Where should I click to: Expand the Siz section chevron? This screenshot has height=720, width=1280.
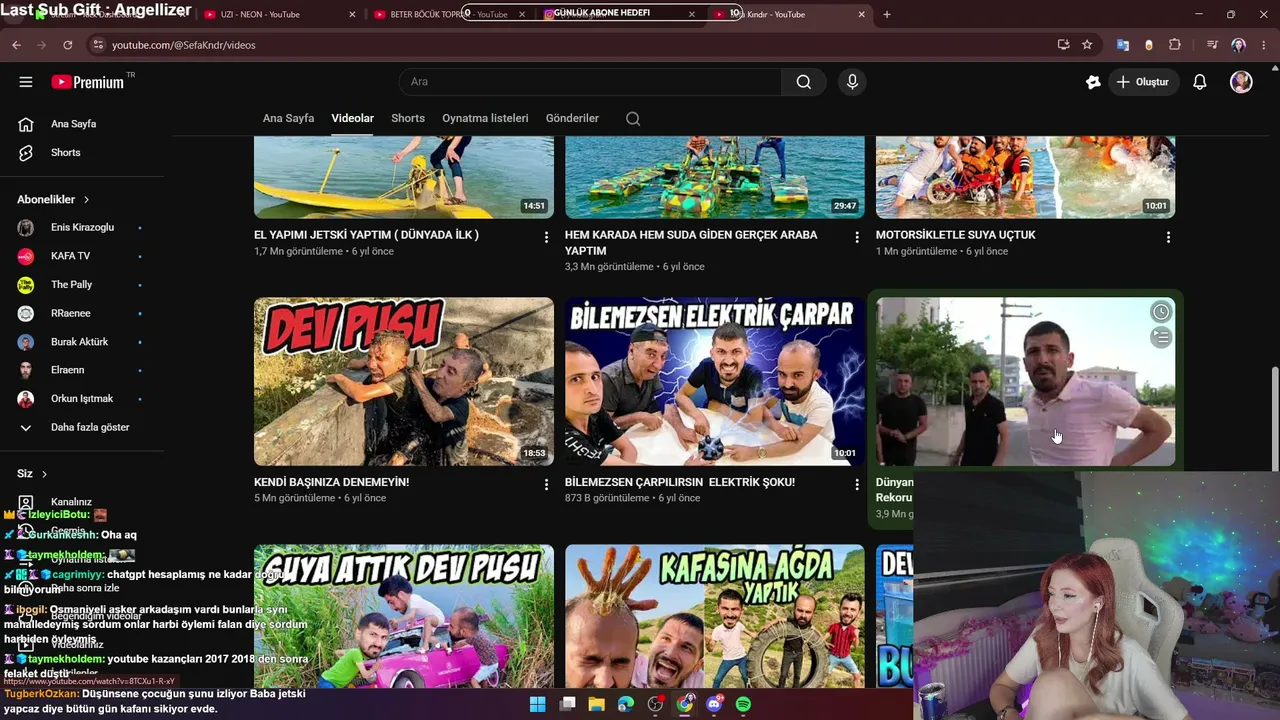(44, 474)
